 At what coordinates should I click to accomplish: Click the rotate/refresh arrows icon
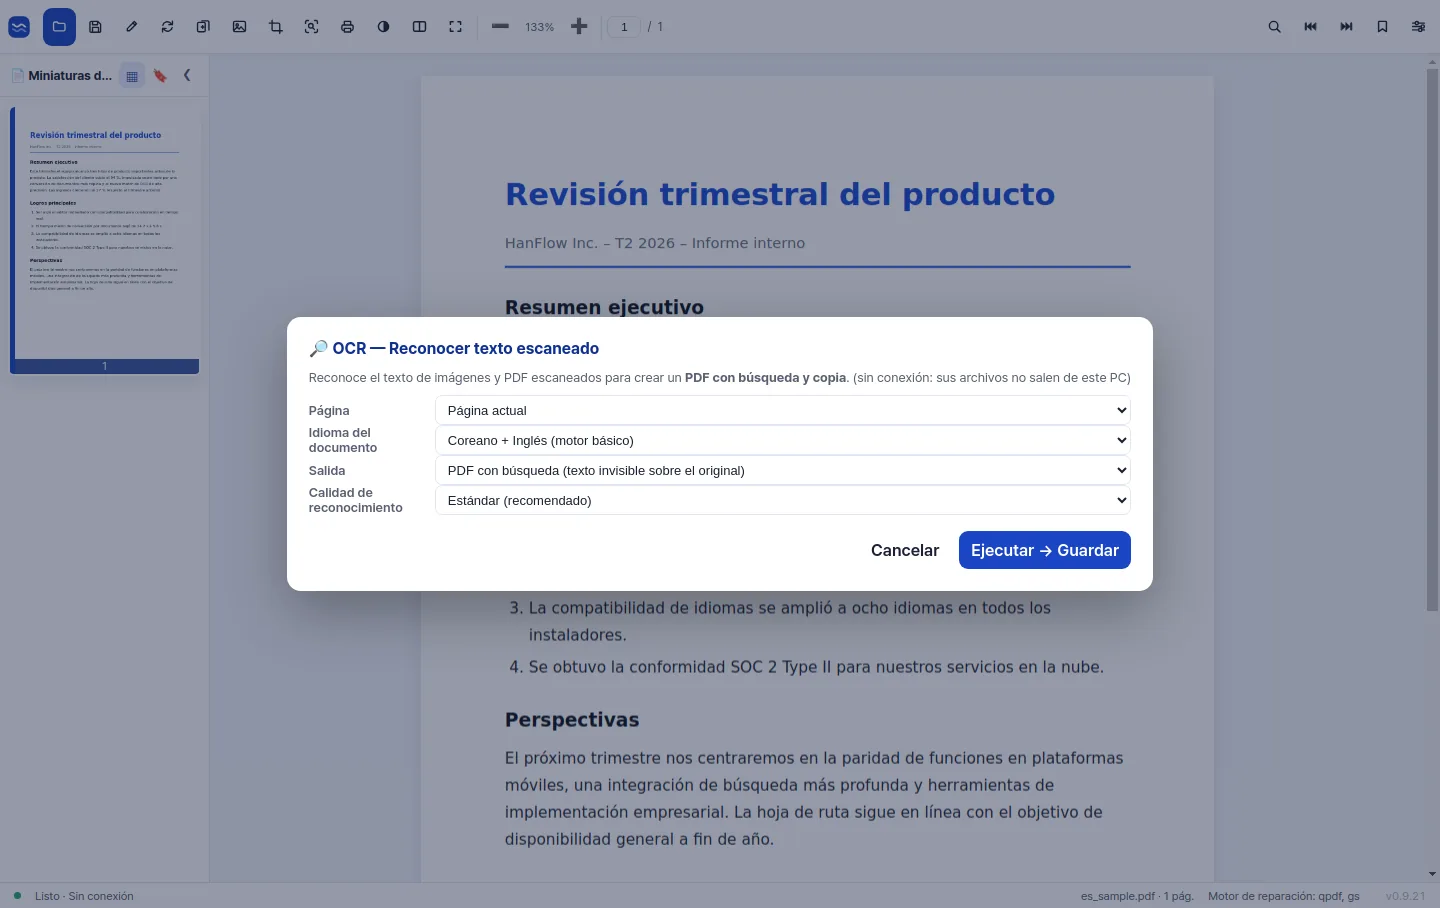(167, 27)
